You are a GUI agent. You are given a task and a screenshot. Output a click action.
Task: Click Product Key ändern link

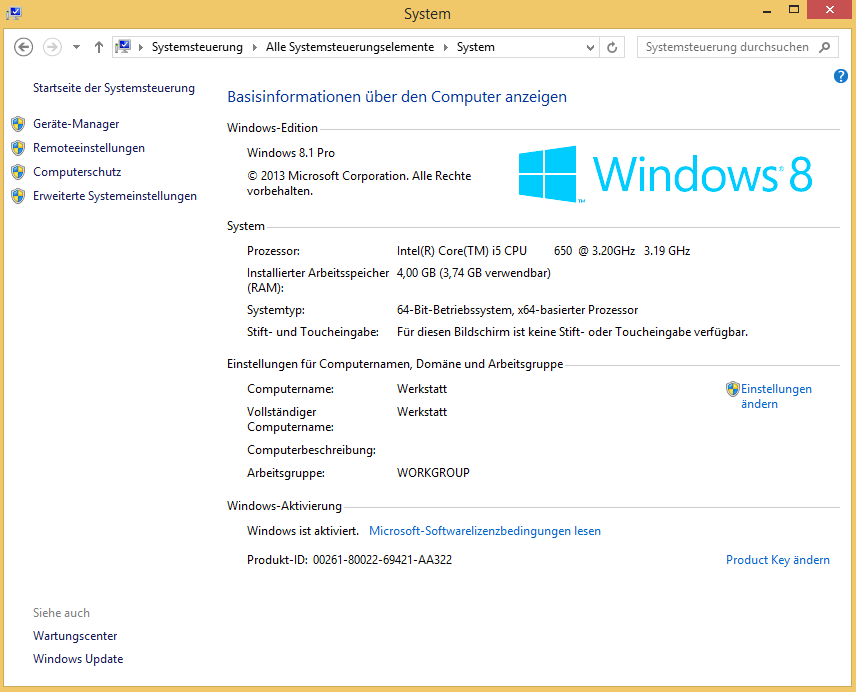[777, 560]
